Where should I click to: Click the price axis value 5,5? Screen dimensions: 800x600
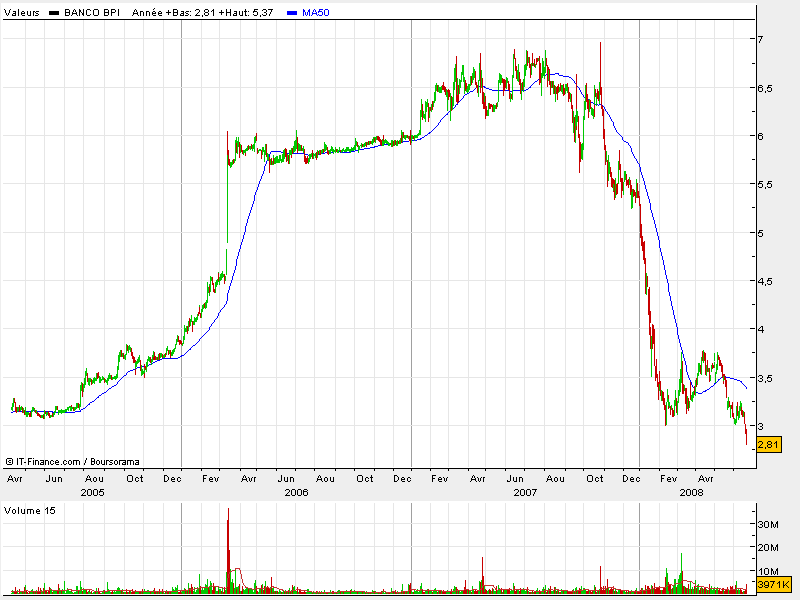(765, 185)
